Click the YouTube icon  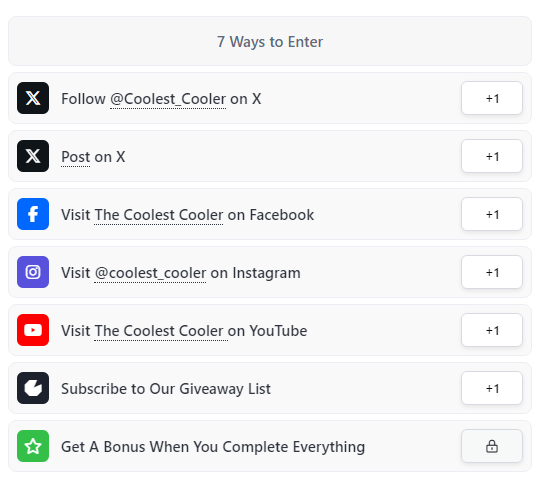[x=33, y=330]
